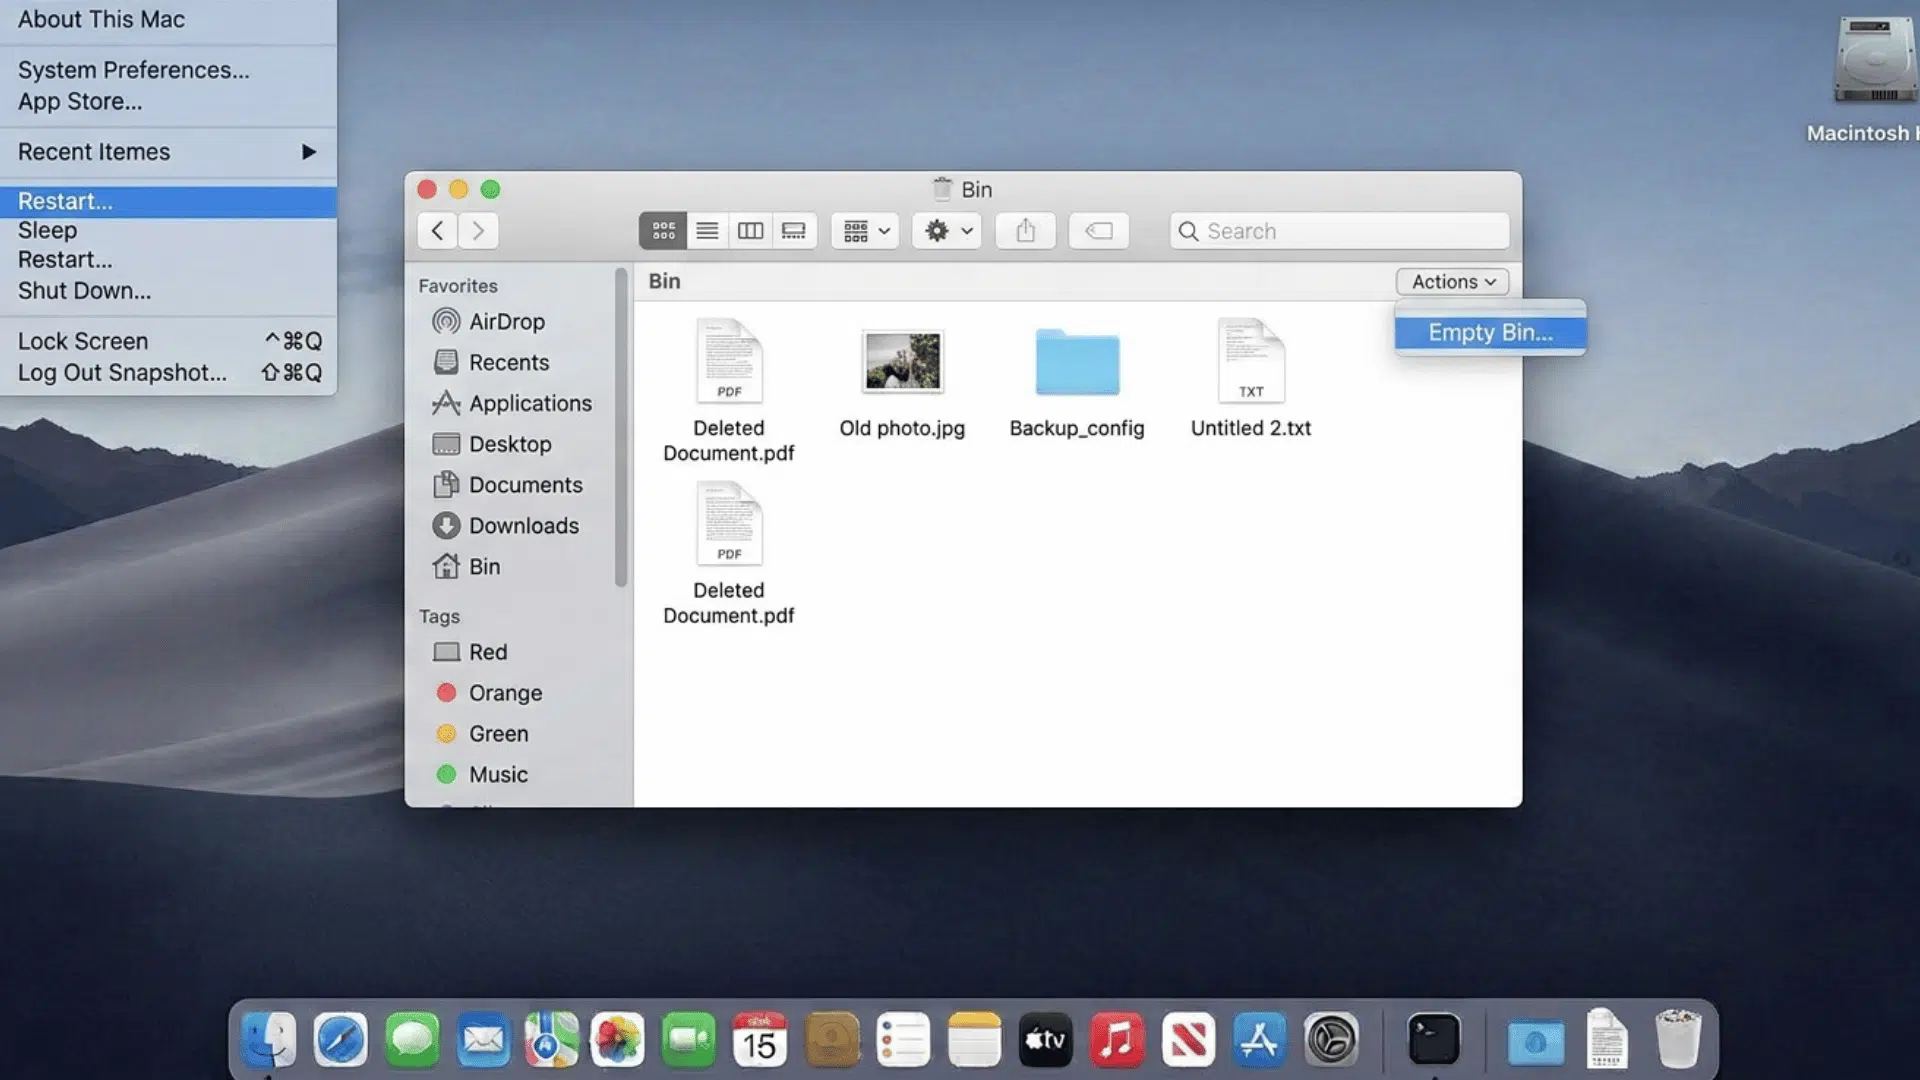
Task: Launch Terminal from the Dock
Action: (x=1434, y=1040)
